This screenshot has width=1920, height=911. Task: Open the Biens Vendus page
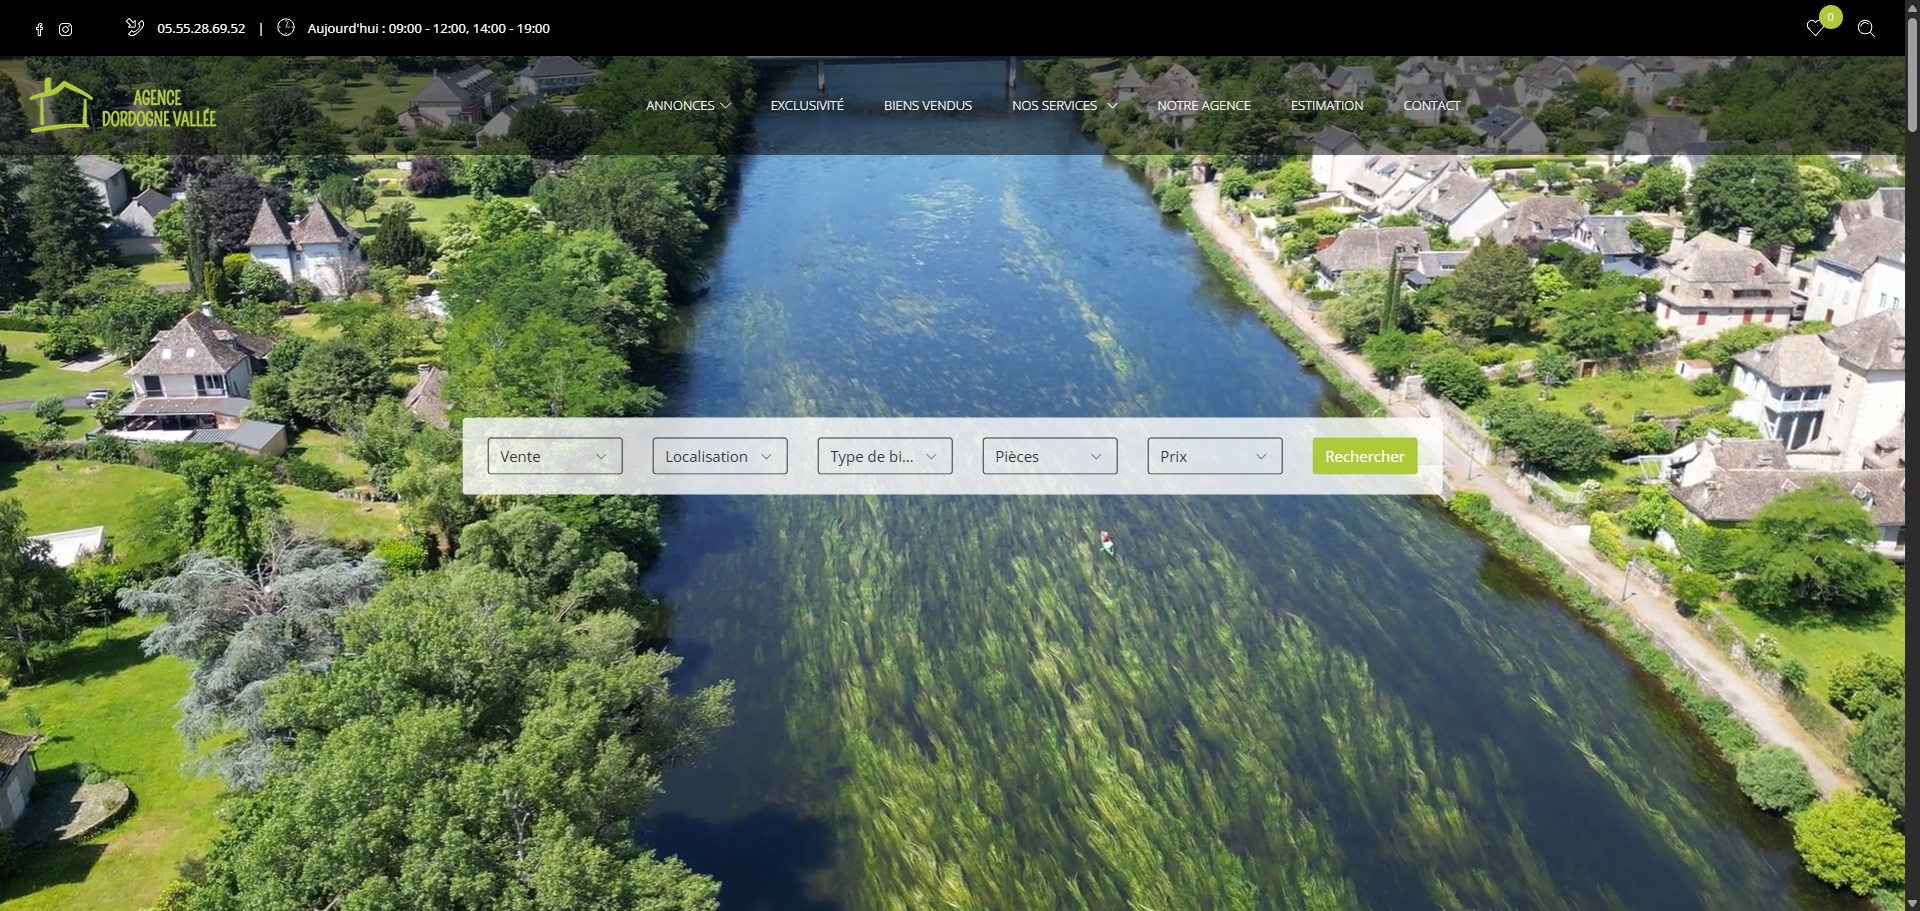[928, 105]
